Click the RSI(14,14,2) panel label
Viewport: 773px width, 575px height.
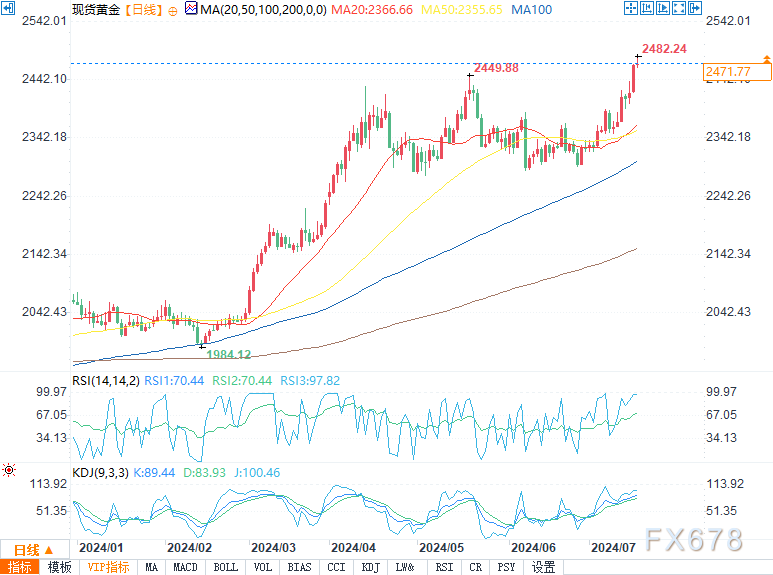coord(106,381)
